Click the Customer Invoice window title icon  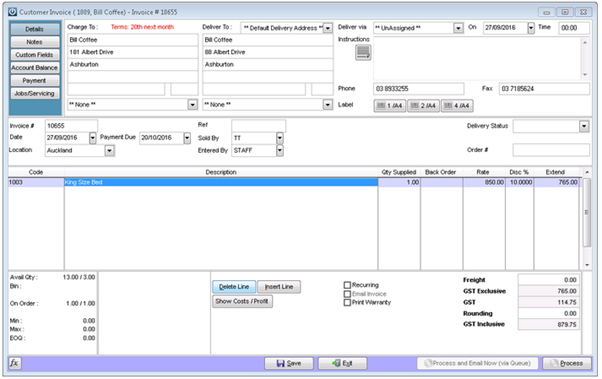(13, 12)
